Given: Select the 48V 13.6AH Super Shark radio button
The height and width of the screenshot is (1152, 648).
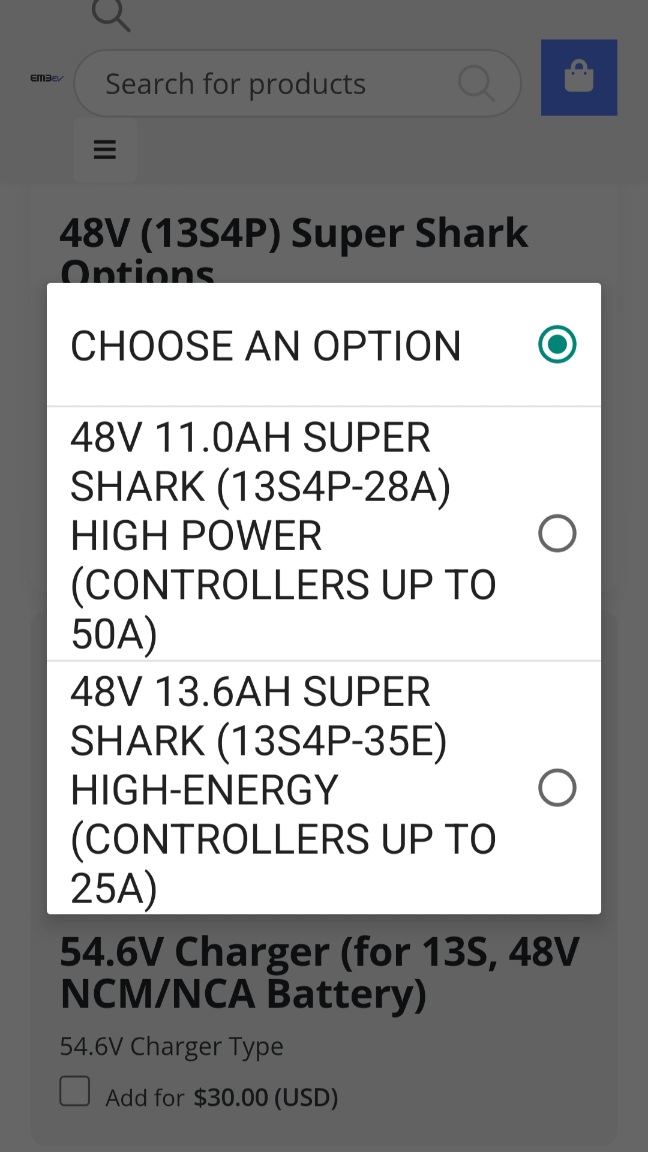Looking at the screenshot, I should [557, 788].
